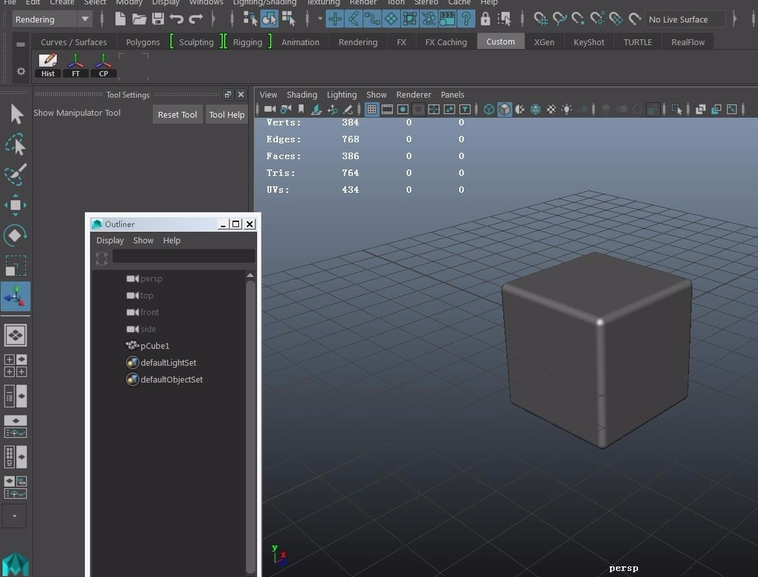The height and width of the screenshot is (577, 758).
Task: Click the FT shelf icon
Action: (76, 65)
